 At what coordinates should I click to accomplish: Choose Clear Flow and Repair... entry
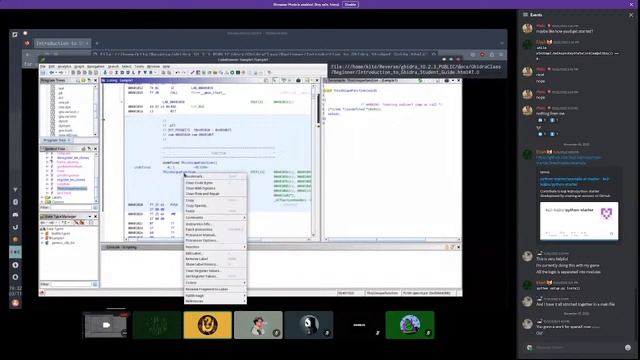(215, 193)
